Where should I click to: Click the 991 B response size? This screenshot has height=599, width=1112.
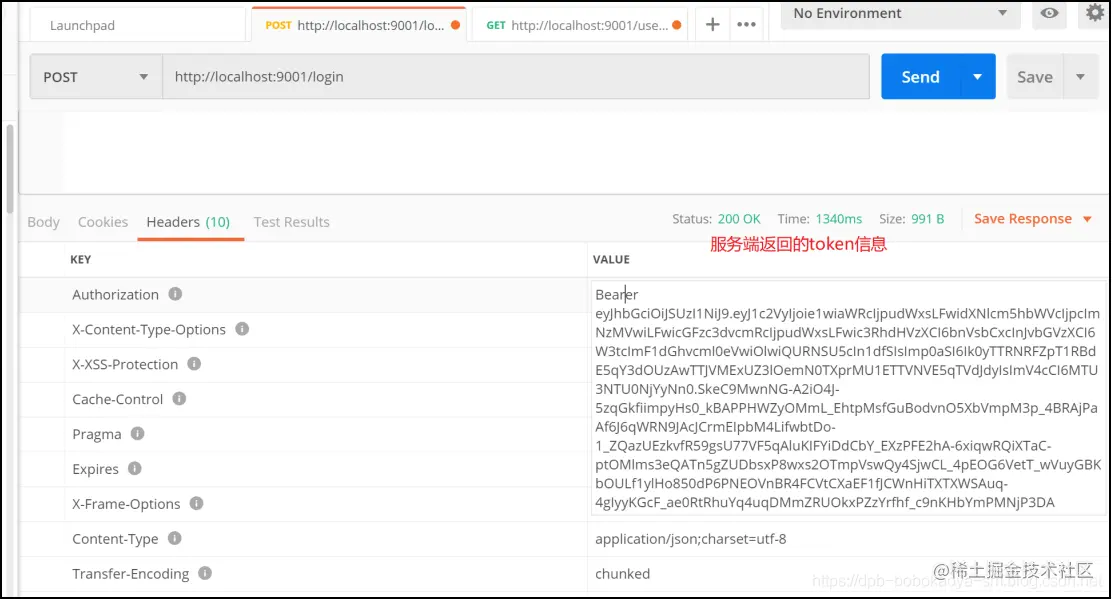coord(928,219)
